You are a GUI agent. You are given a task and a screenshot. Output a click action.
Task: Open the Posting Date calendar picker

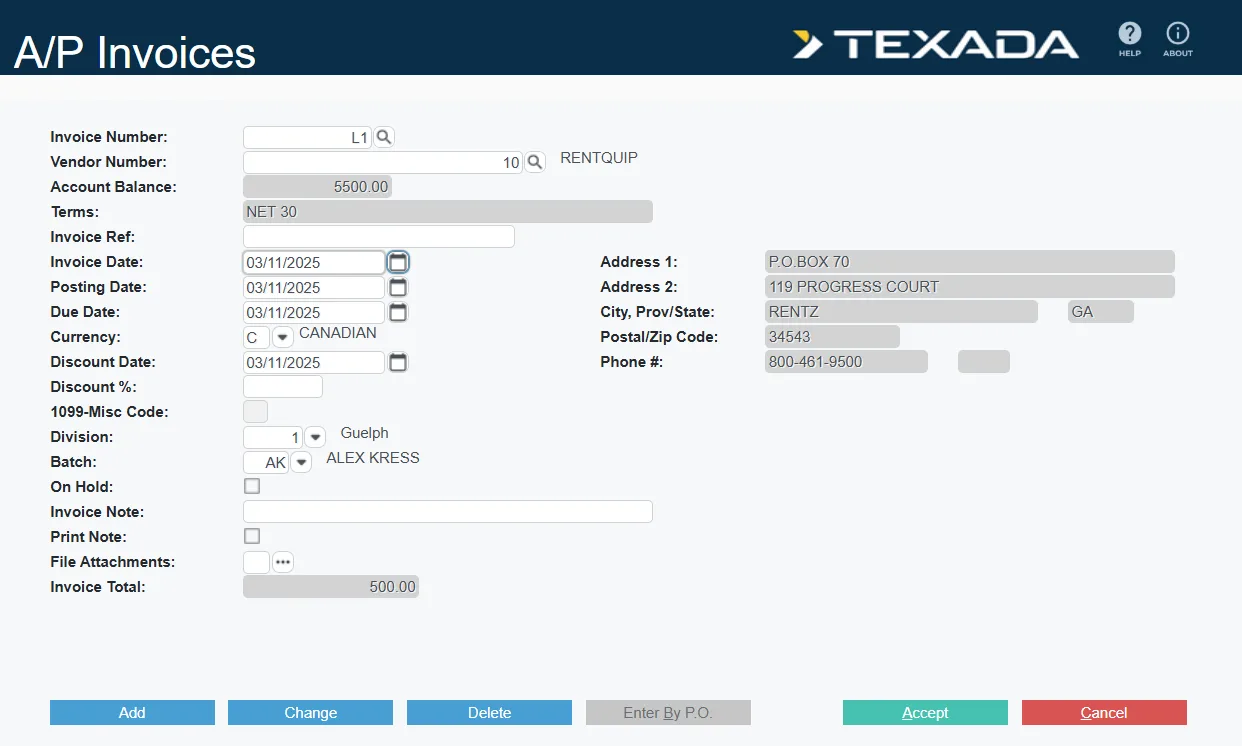coord(398,287)
